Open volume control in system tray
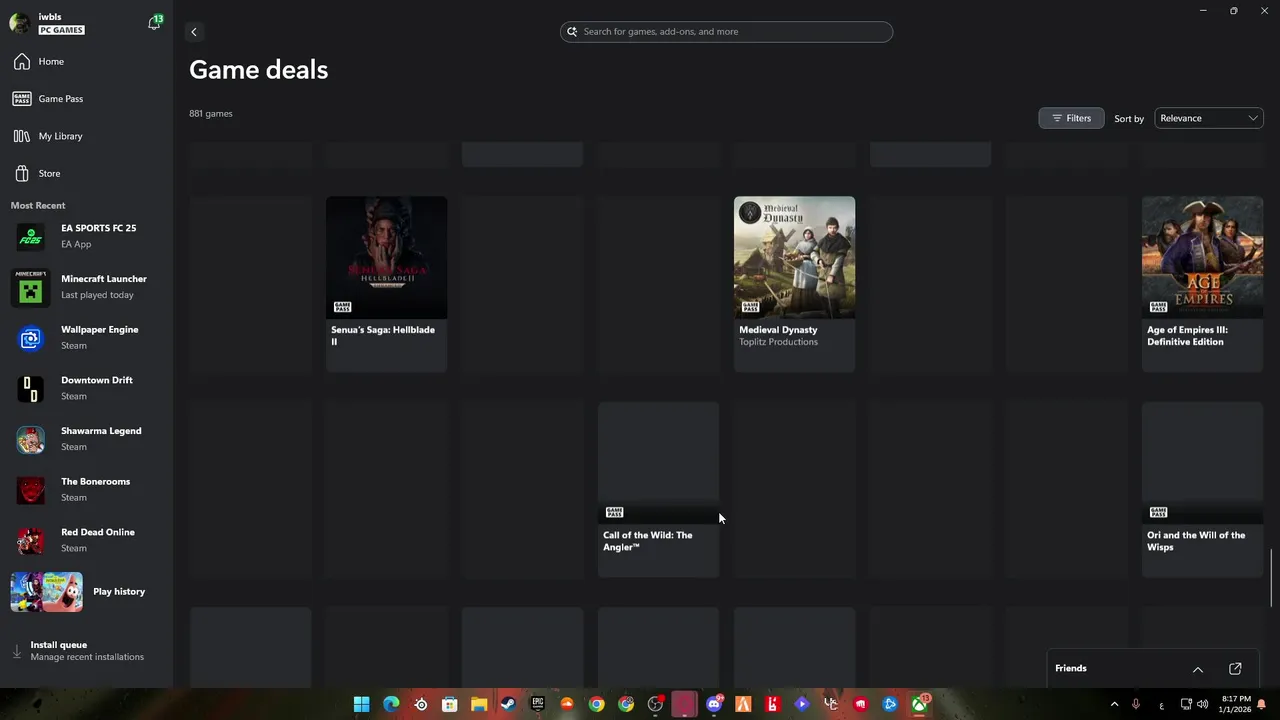This screenshot has width=1280, height=720. 1202,705
